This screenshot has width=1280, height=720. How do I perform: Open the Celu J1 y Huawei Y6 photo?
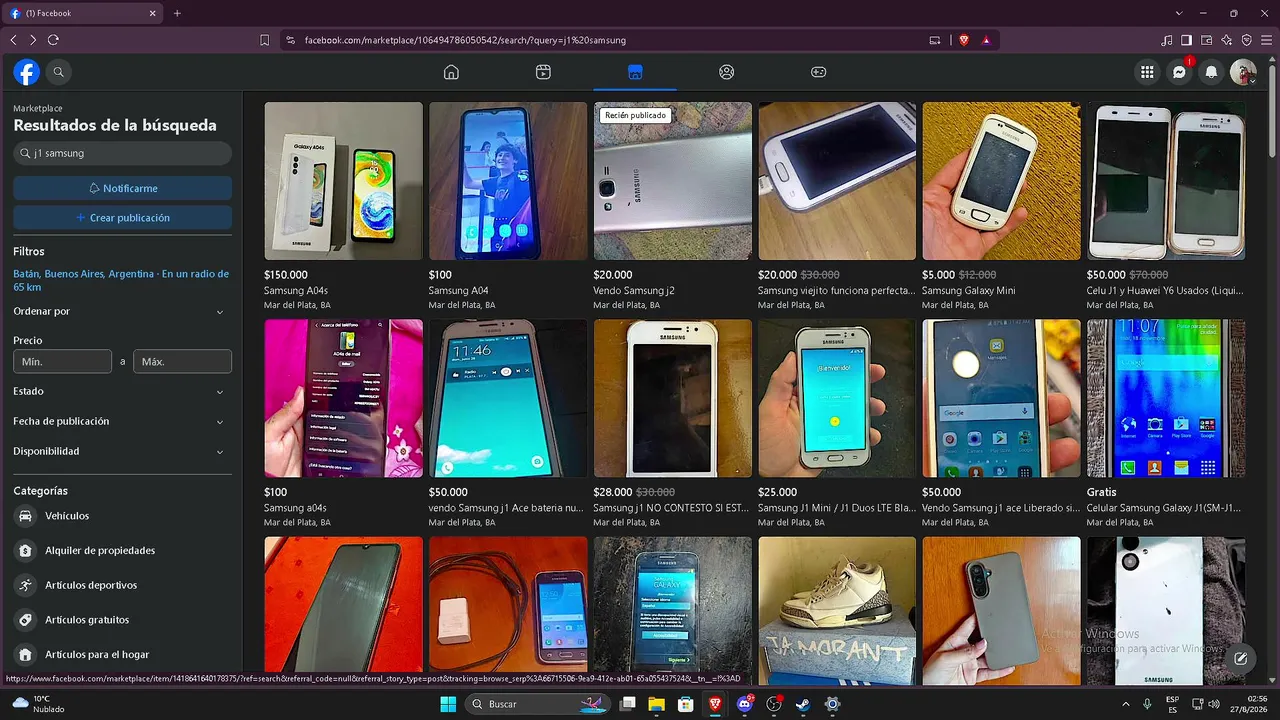pos(1166,181)
